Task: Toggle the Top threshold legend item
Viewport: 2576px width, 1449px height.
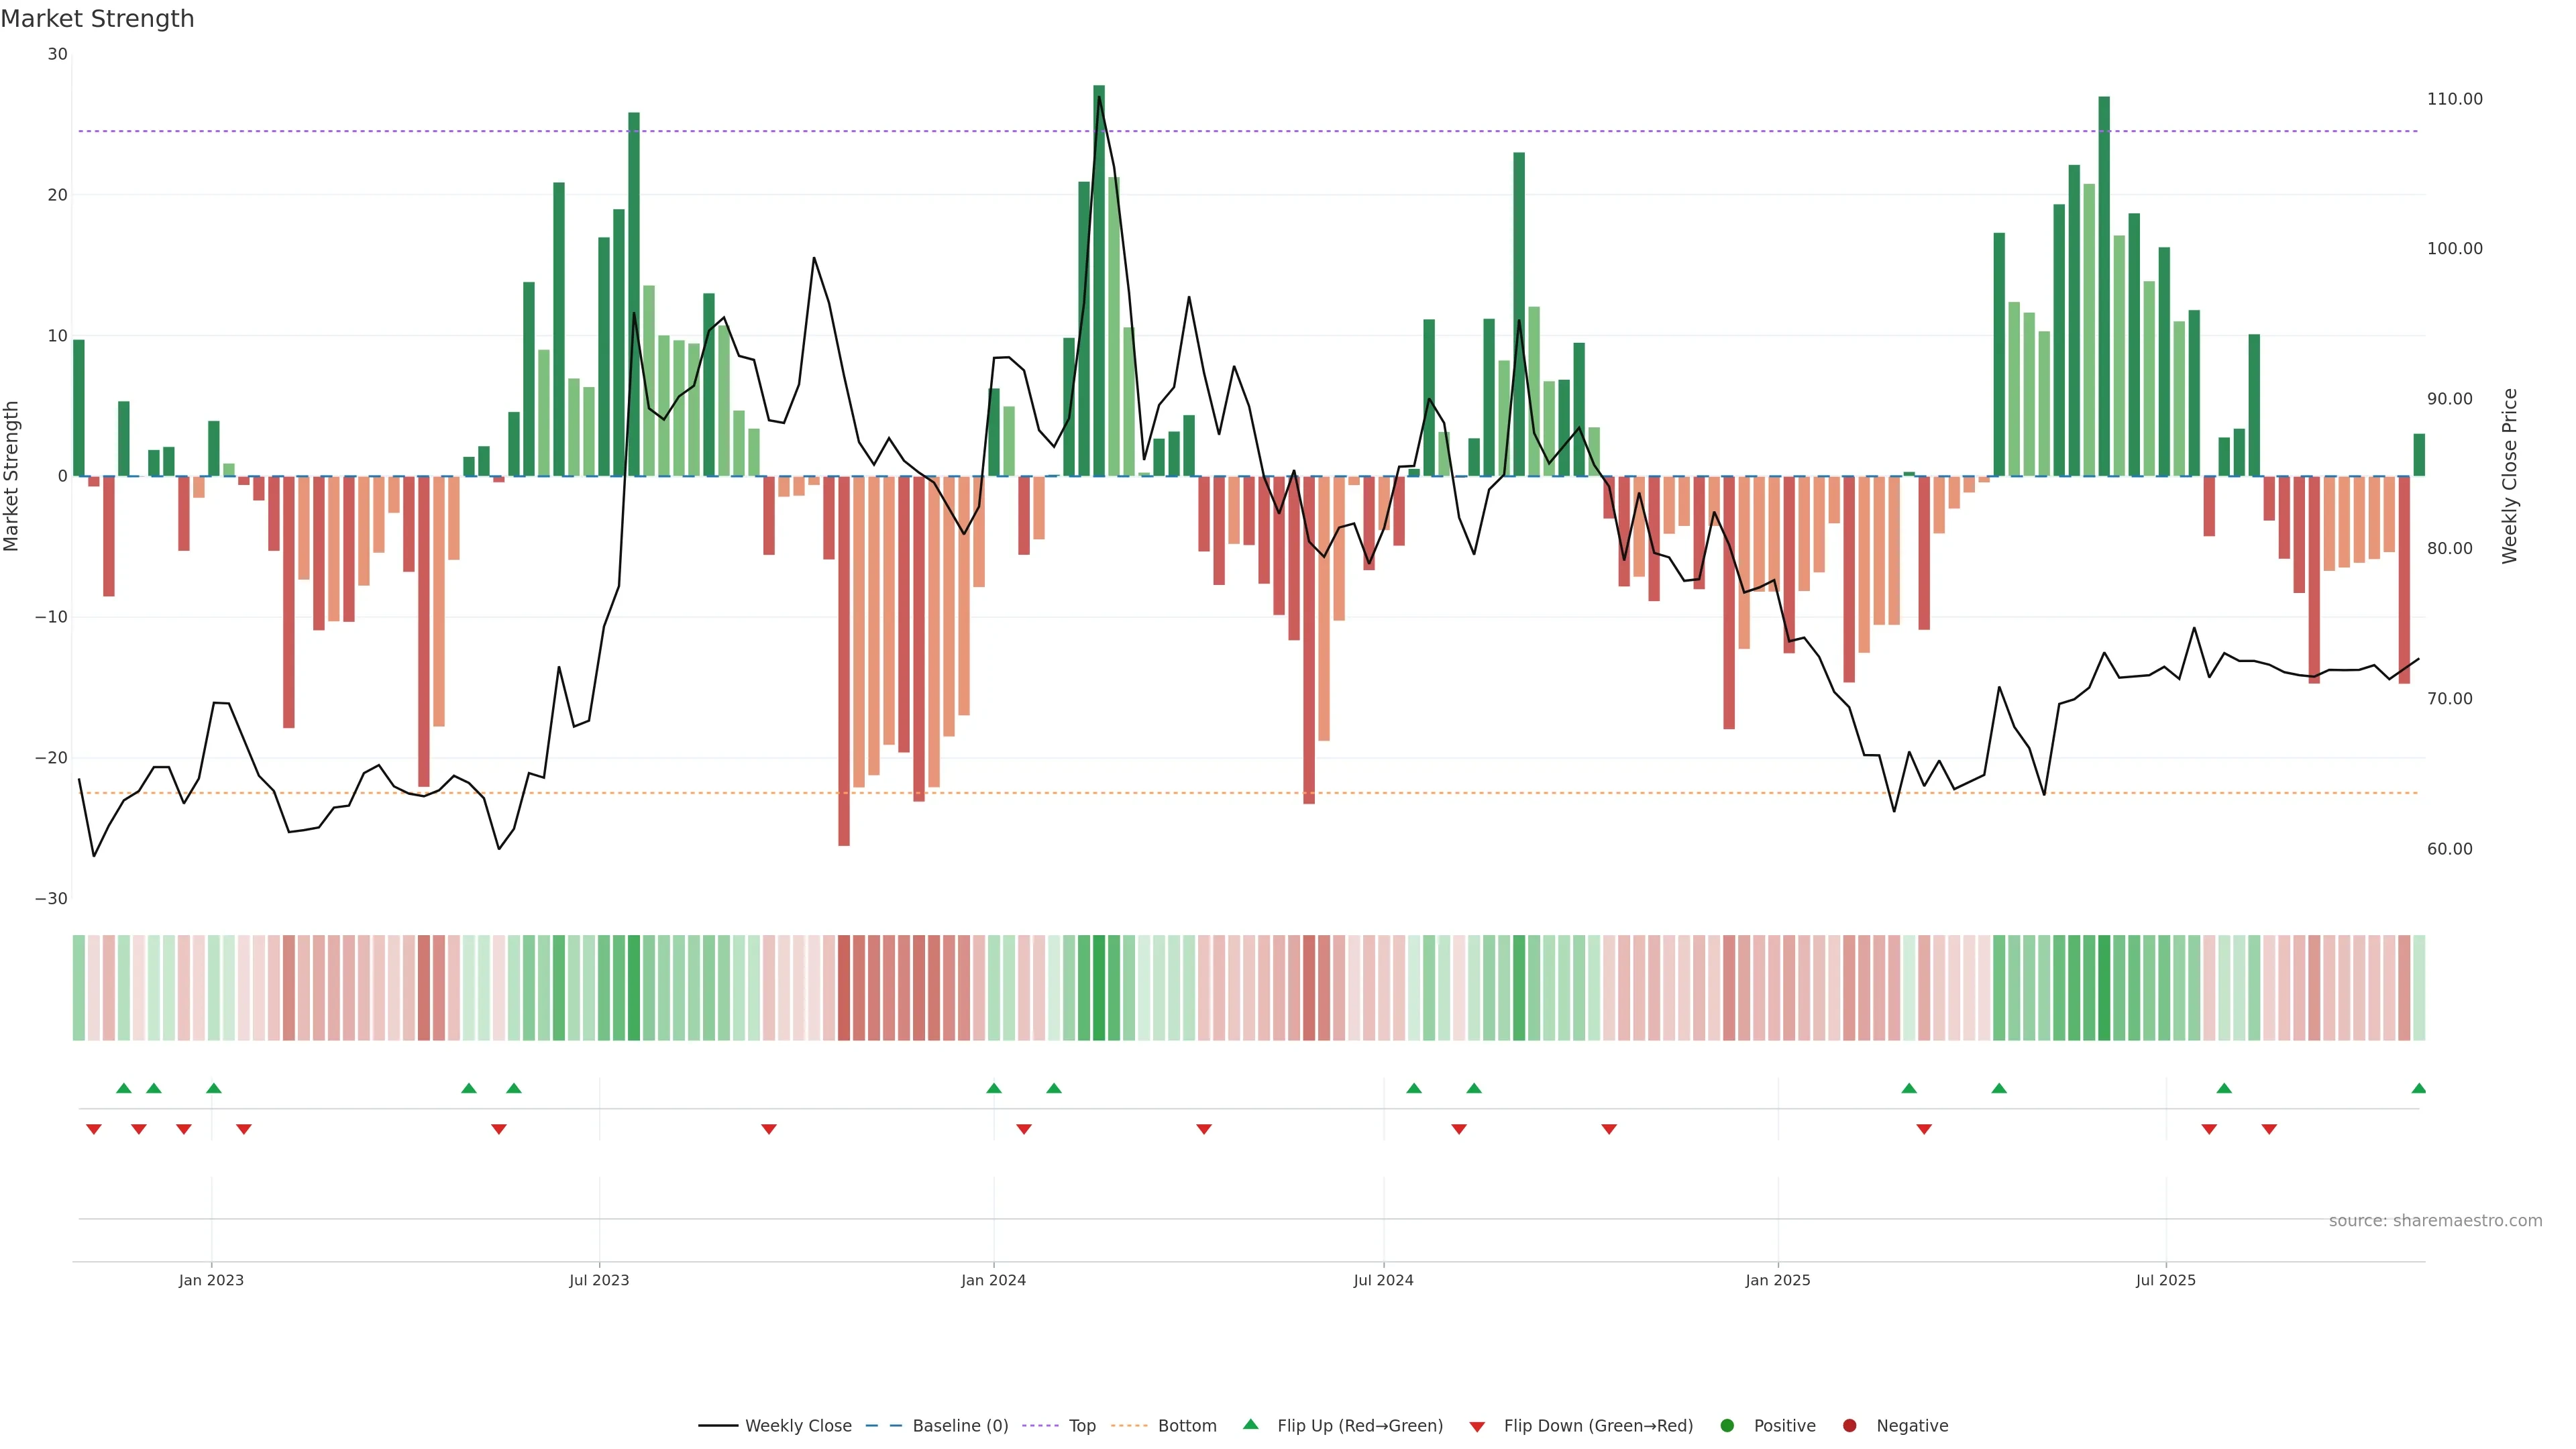Action: (1081, 1426)
